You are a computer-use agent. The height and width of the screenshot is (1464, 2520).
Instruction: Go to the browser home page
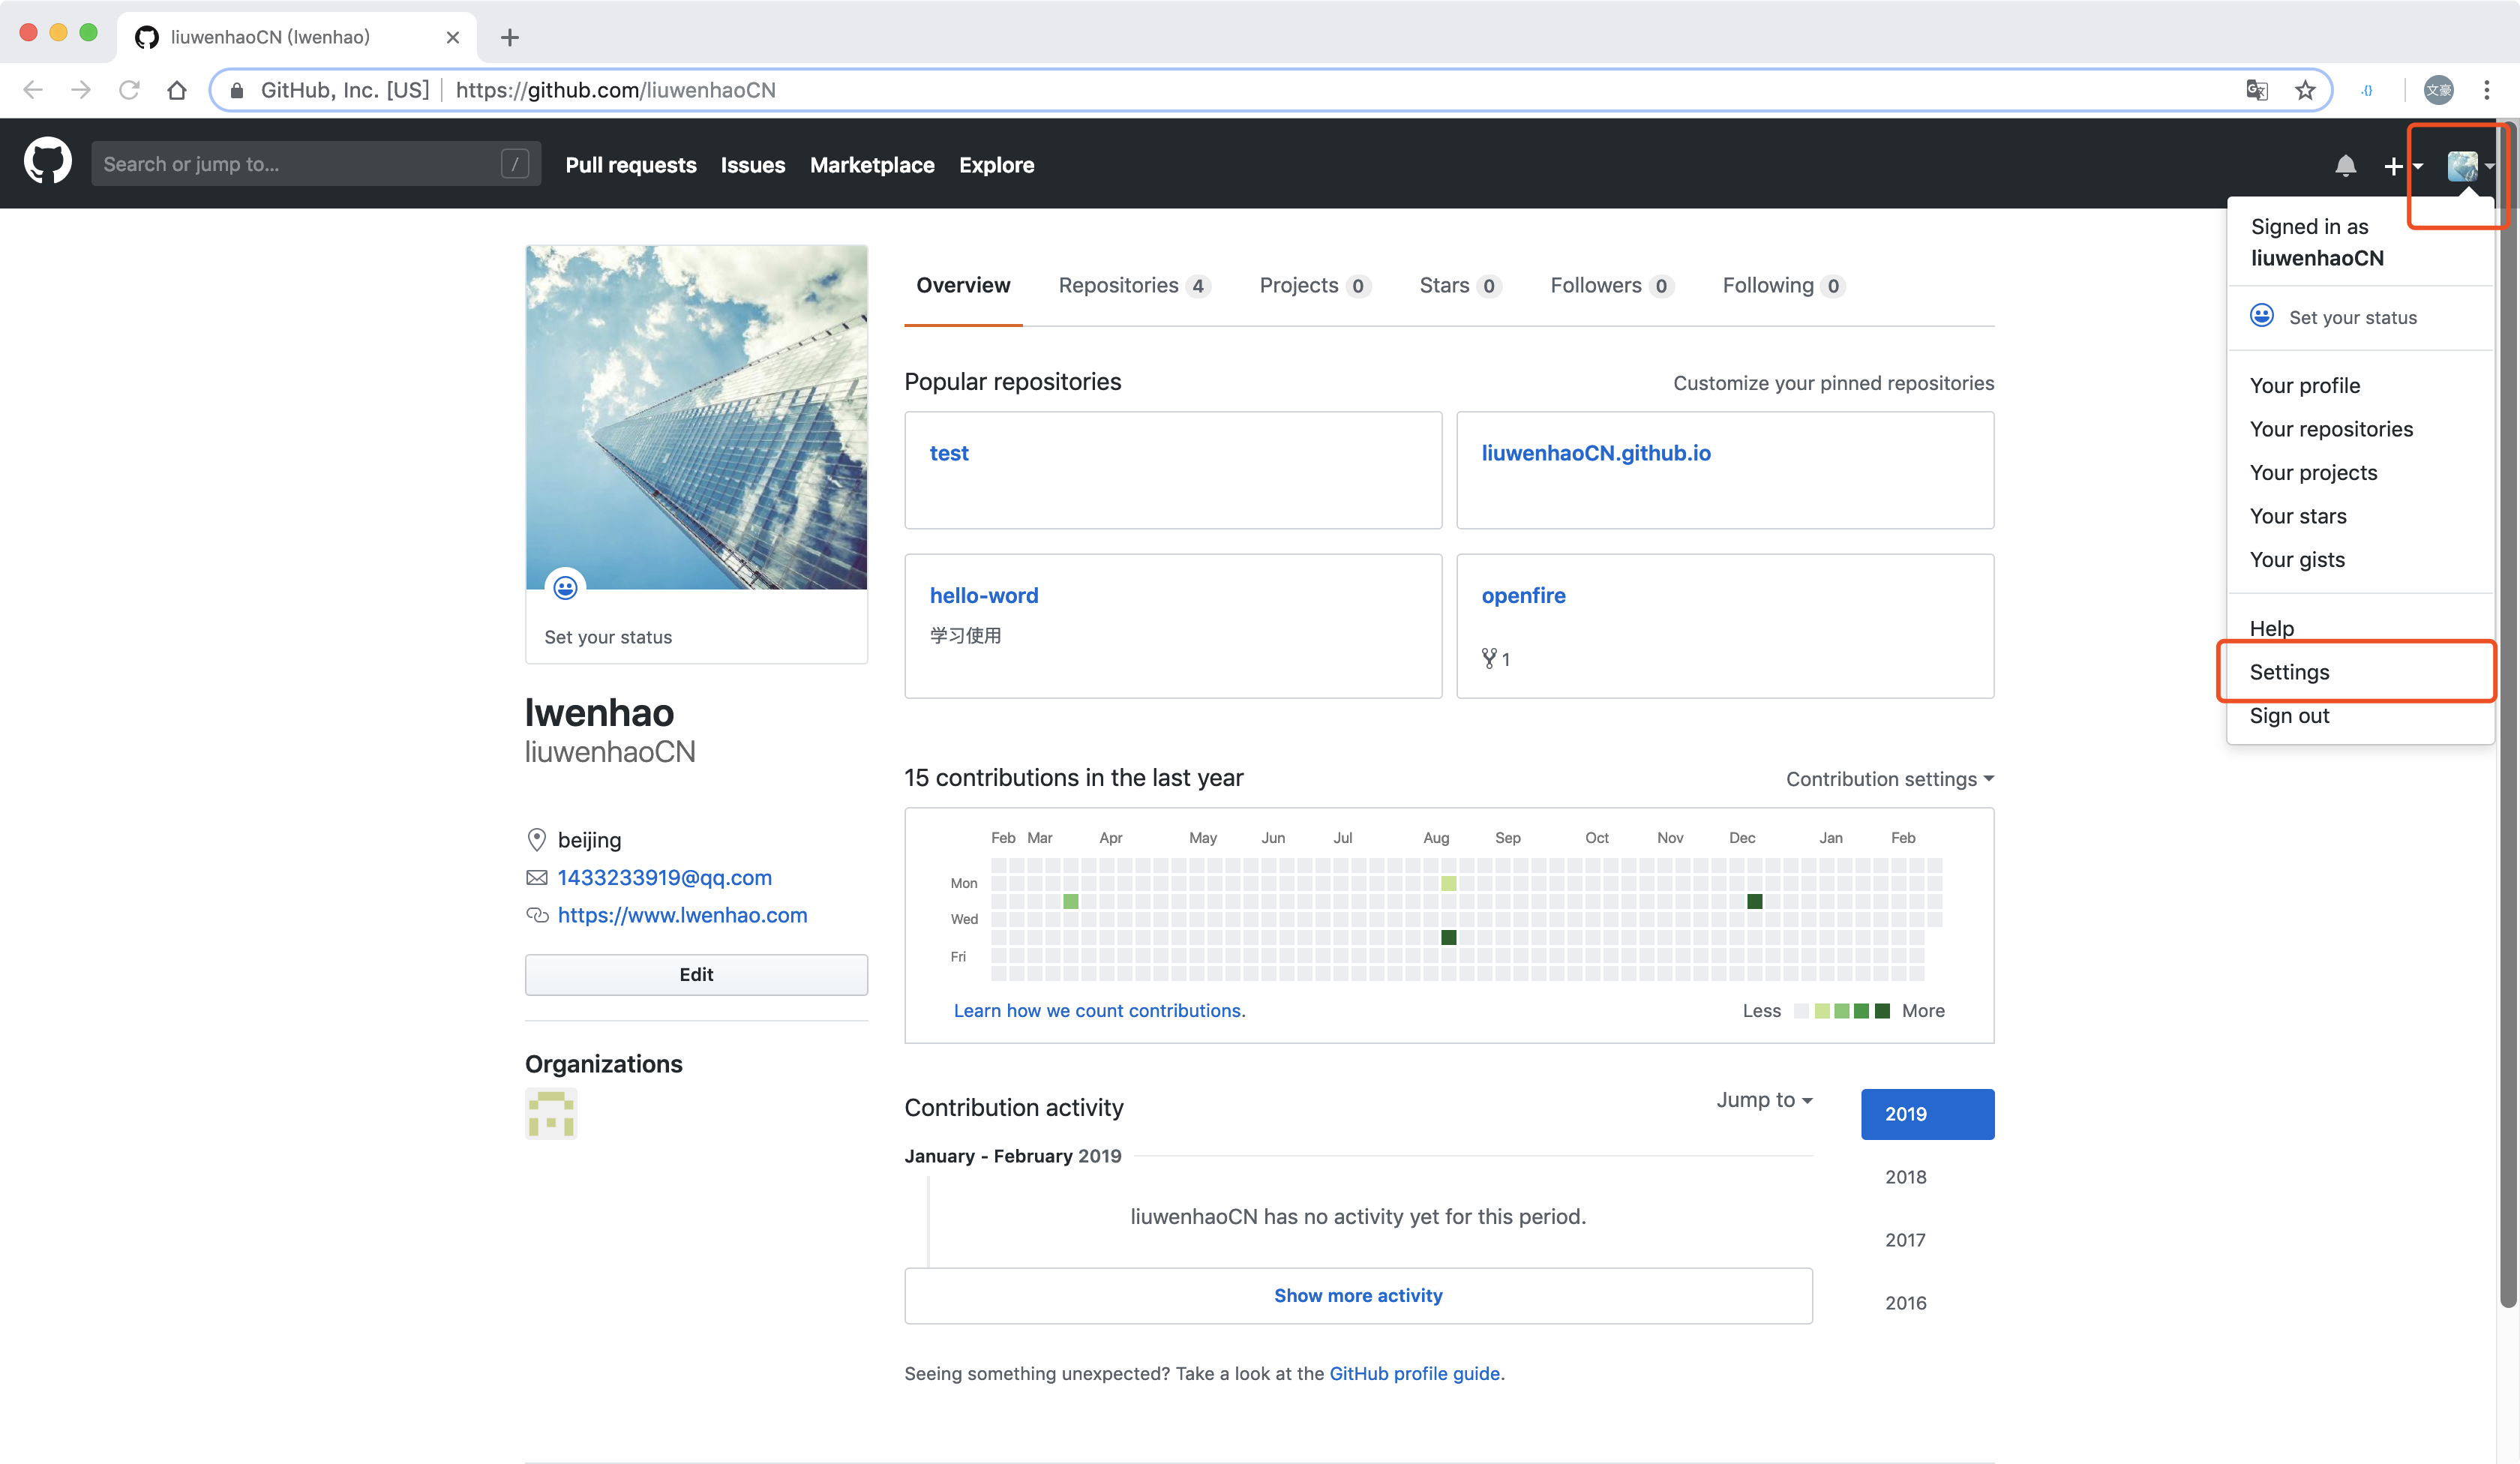point(177,90)
